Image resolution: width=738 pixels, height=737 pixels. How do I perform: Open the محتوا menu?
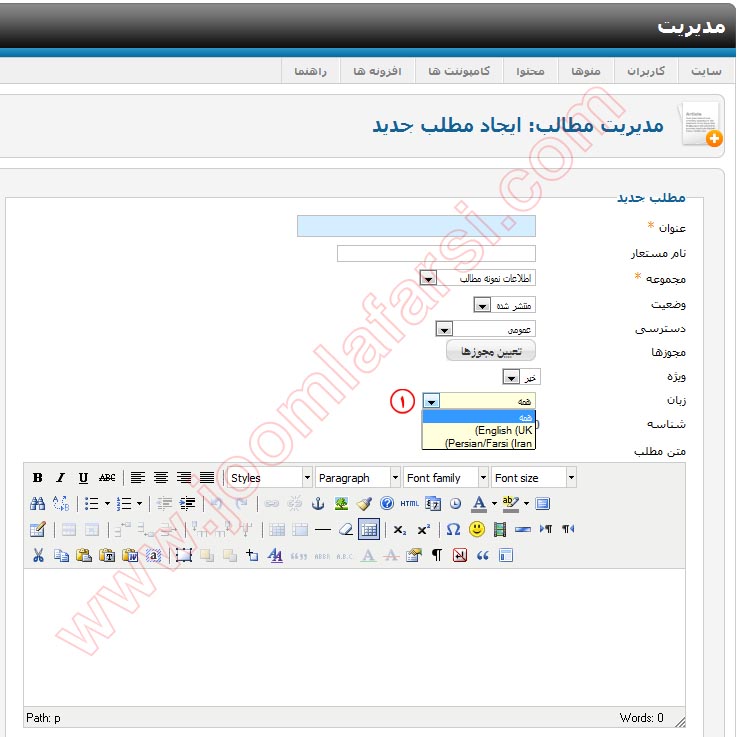530,71
